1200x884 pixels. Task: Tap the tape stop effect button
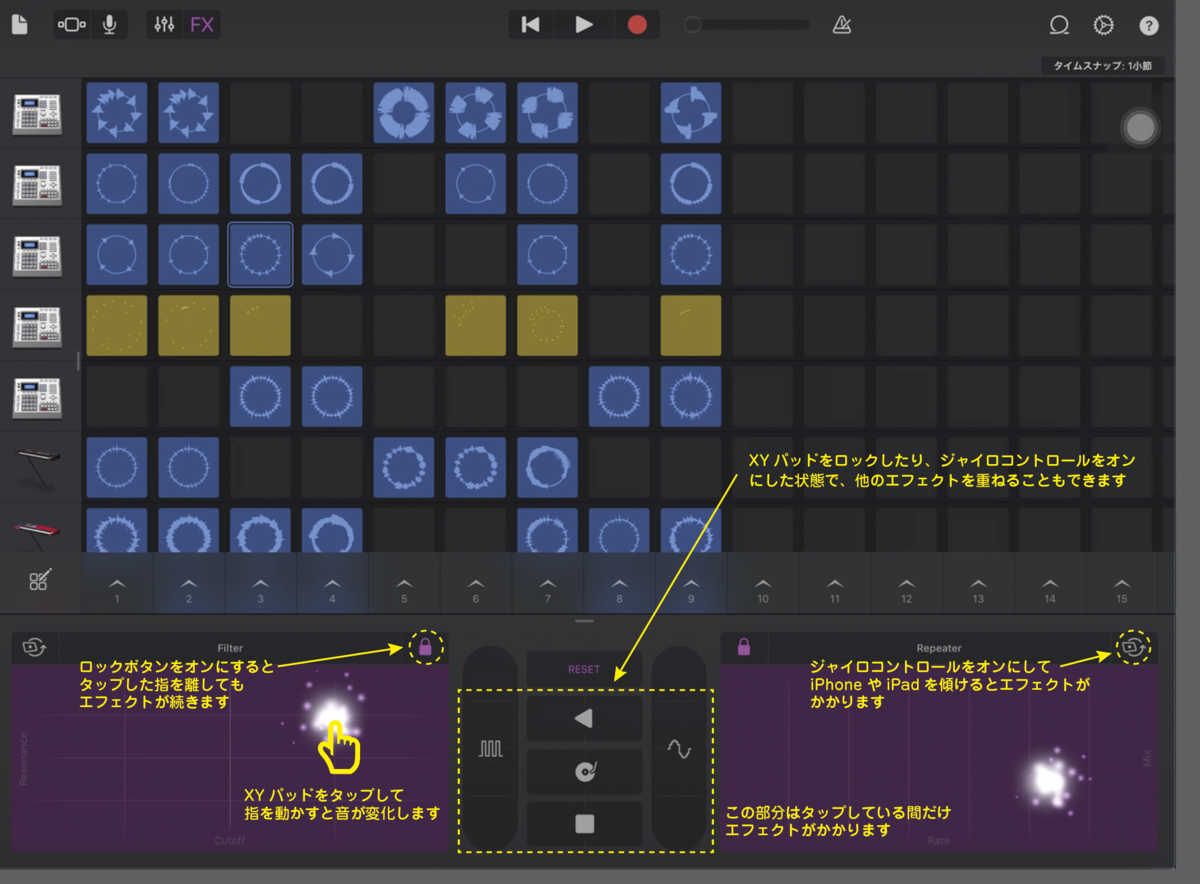(x=584, y=824)
